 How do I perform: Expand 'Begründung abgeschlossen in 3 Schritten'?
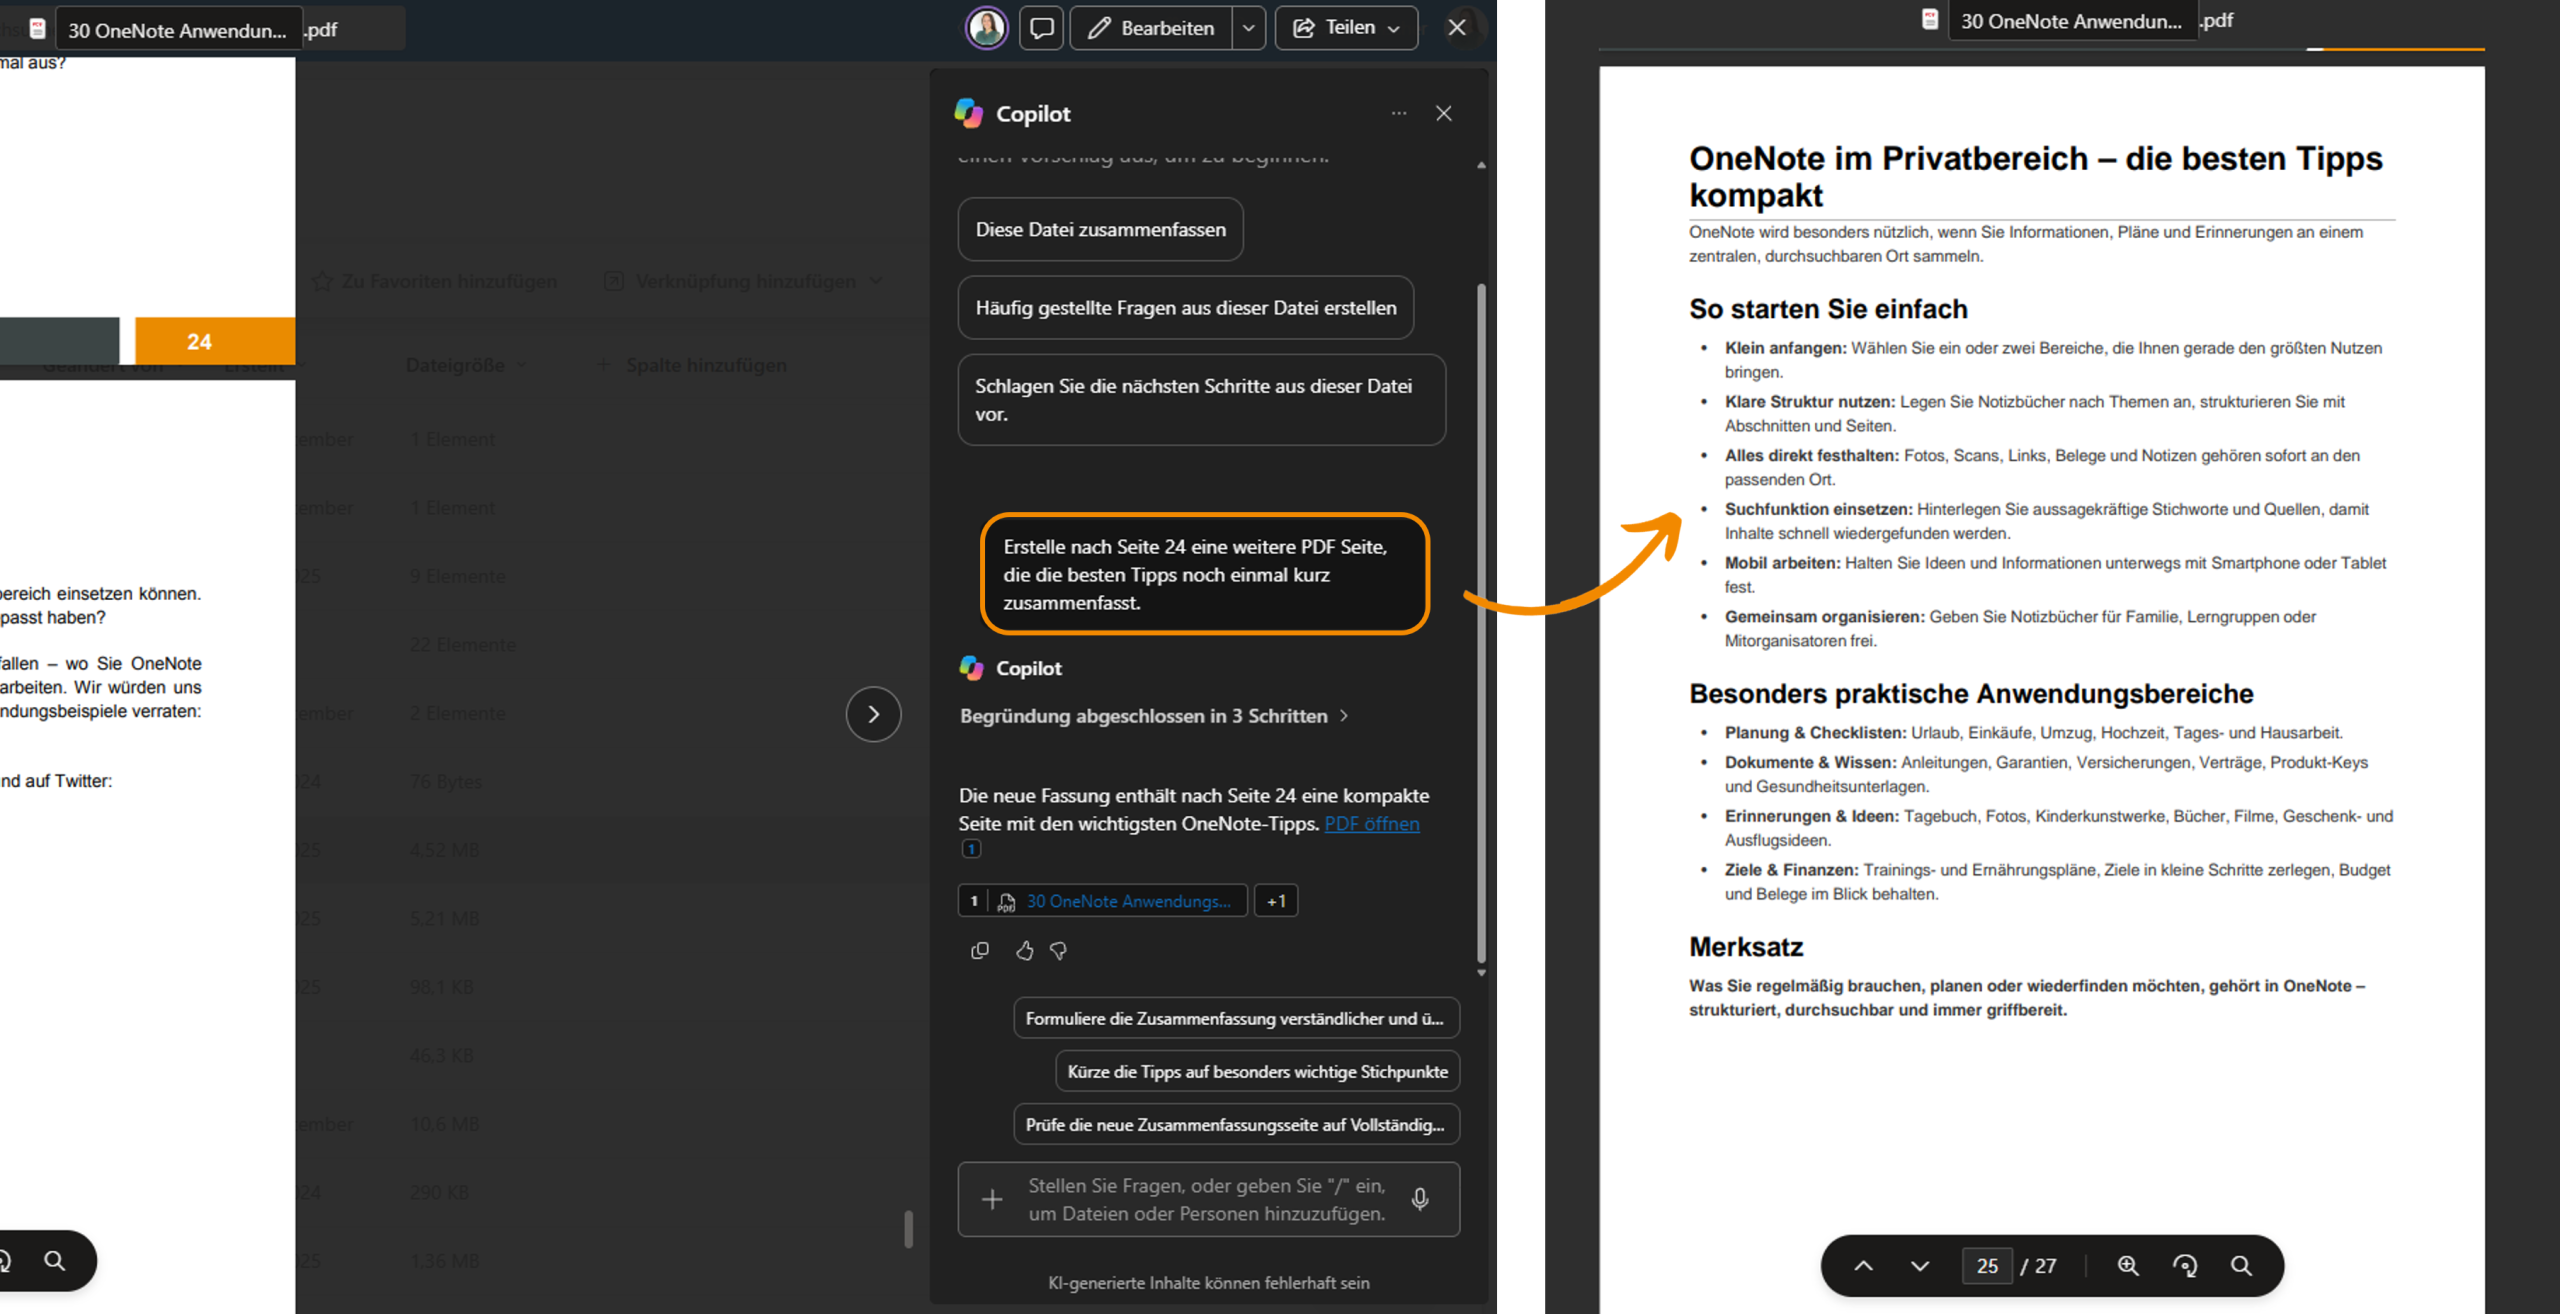pos(1155,716)
